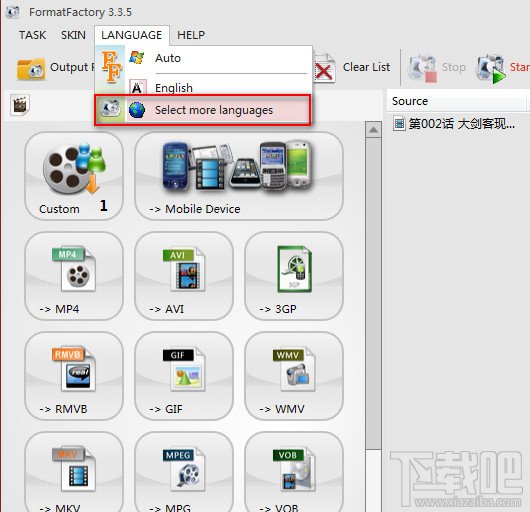Click the globe icon in language menu
Screen dimensions: 530x512
tap(137, 110)
